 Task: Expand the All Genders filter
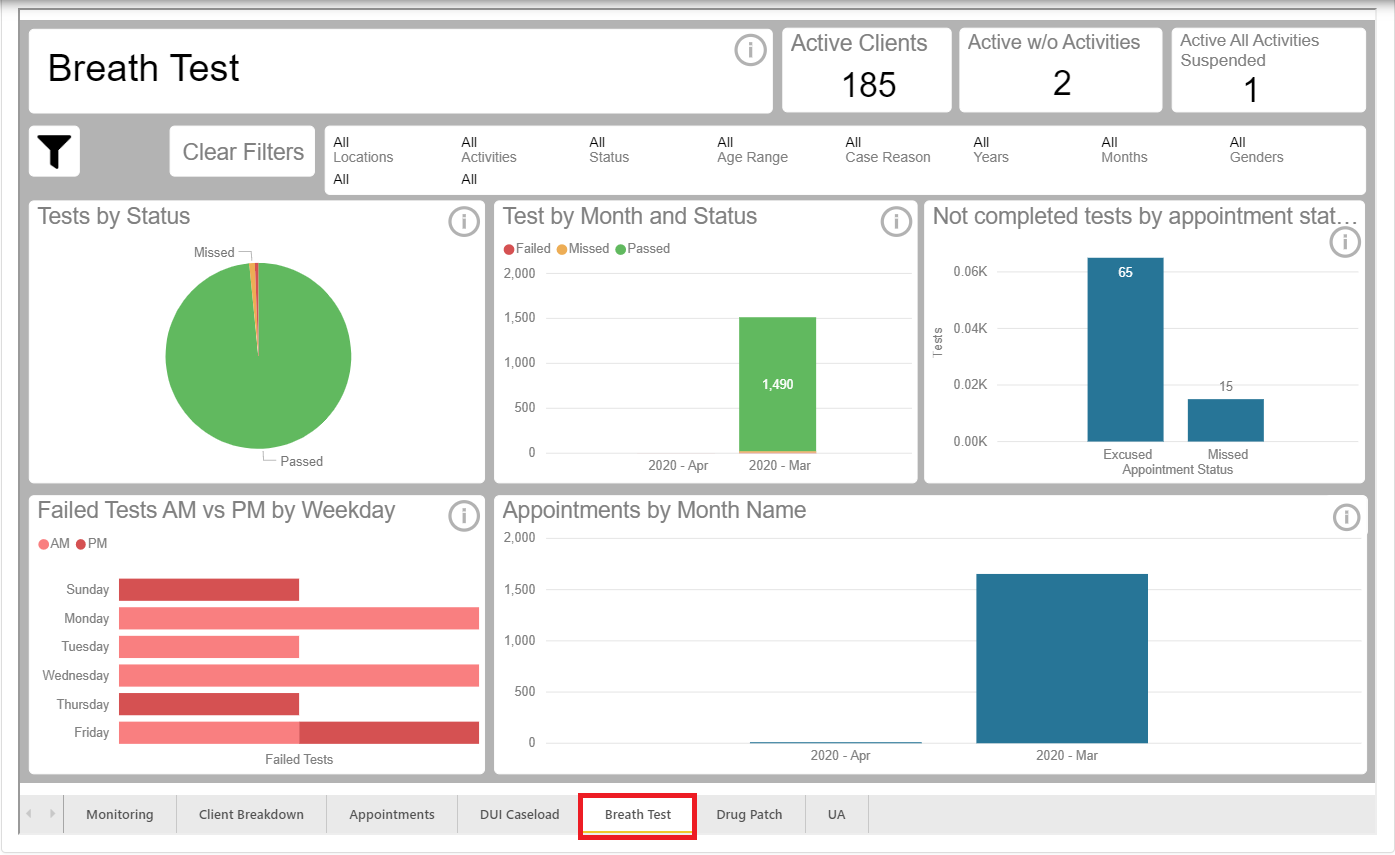pyautogui.click(x=1256, y=150)
